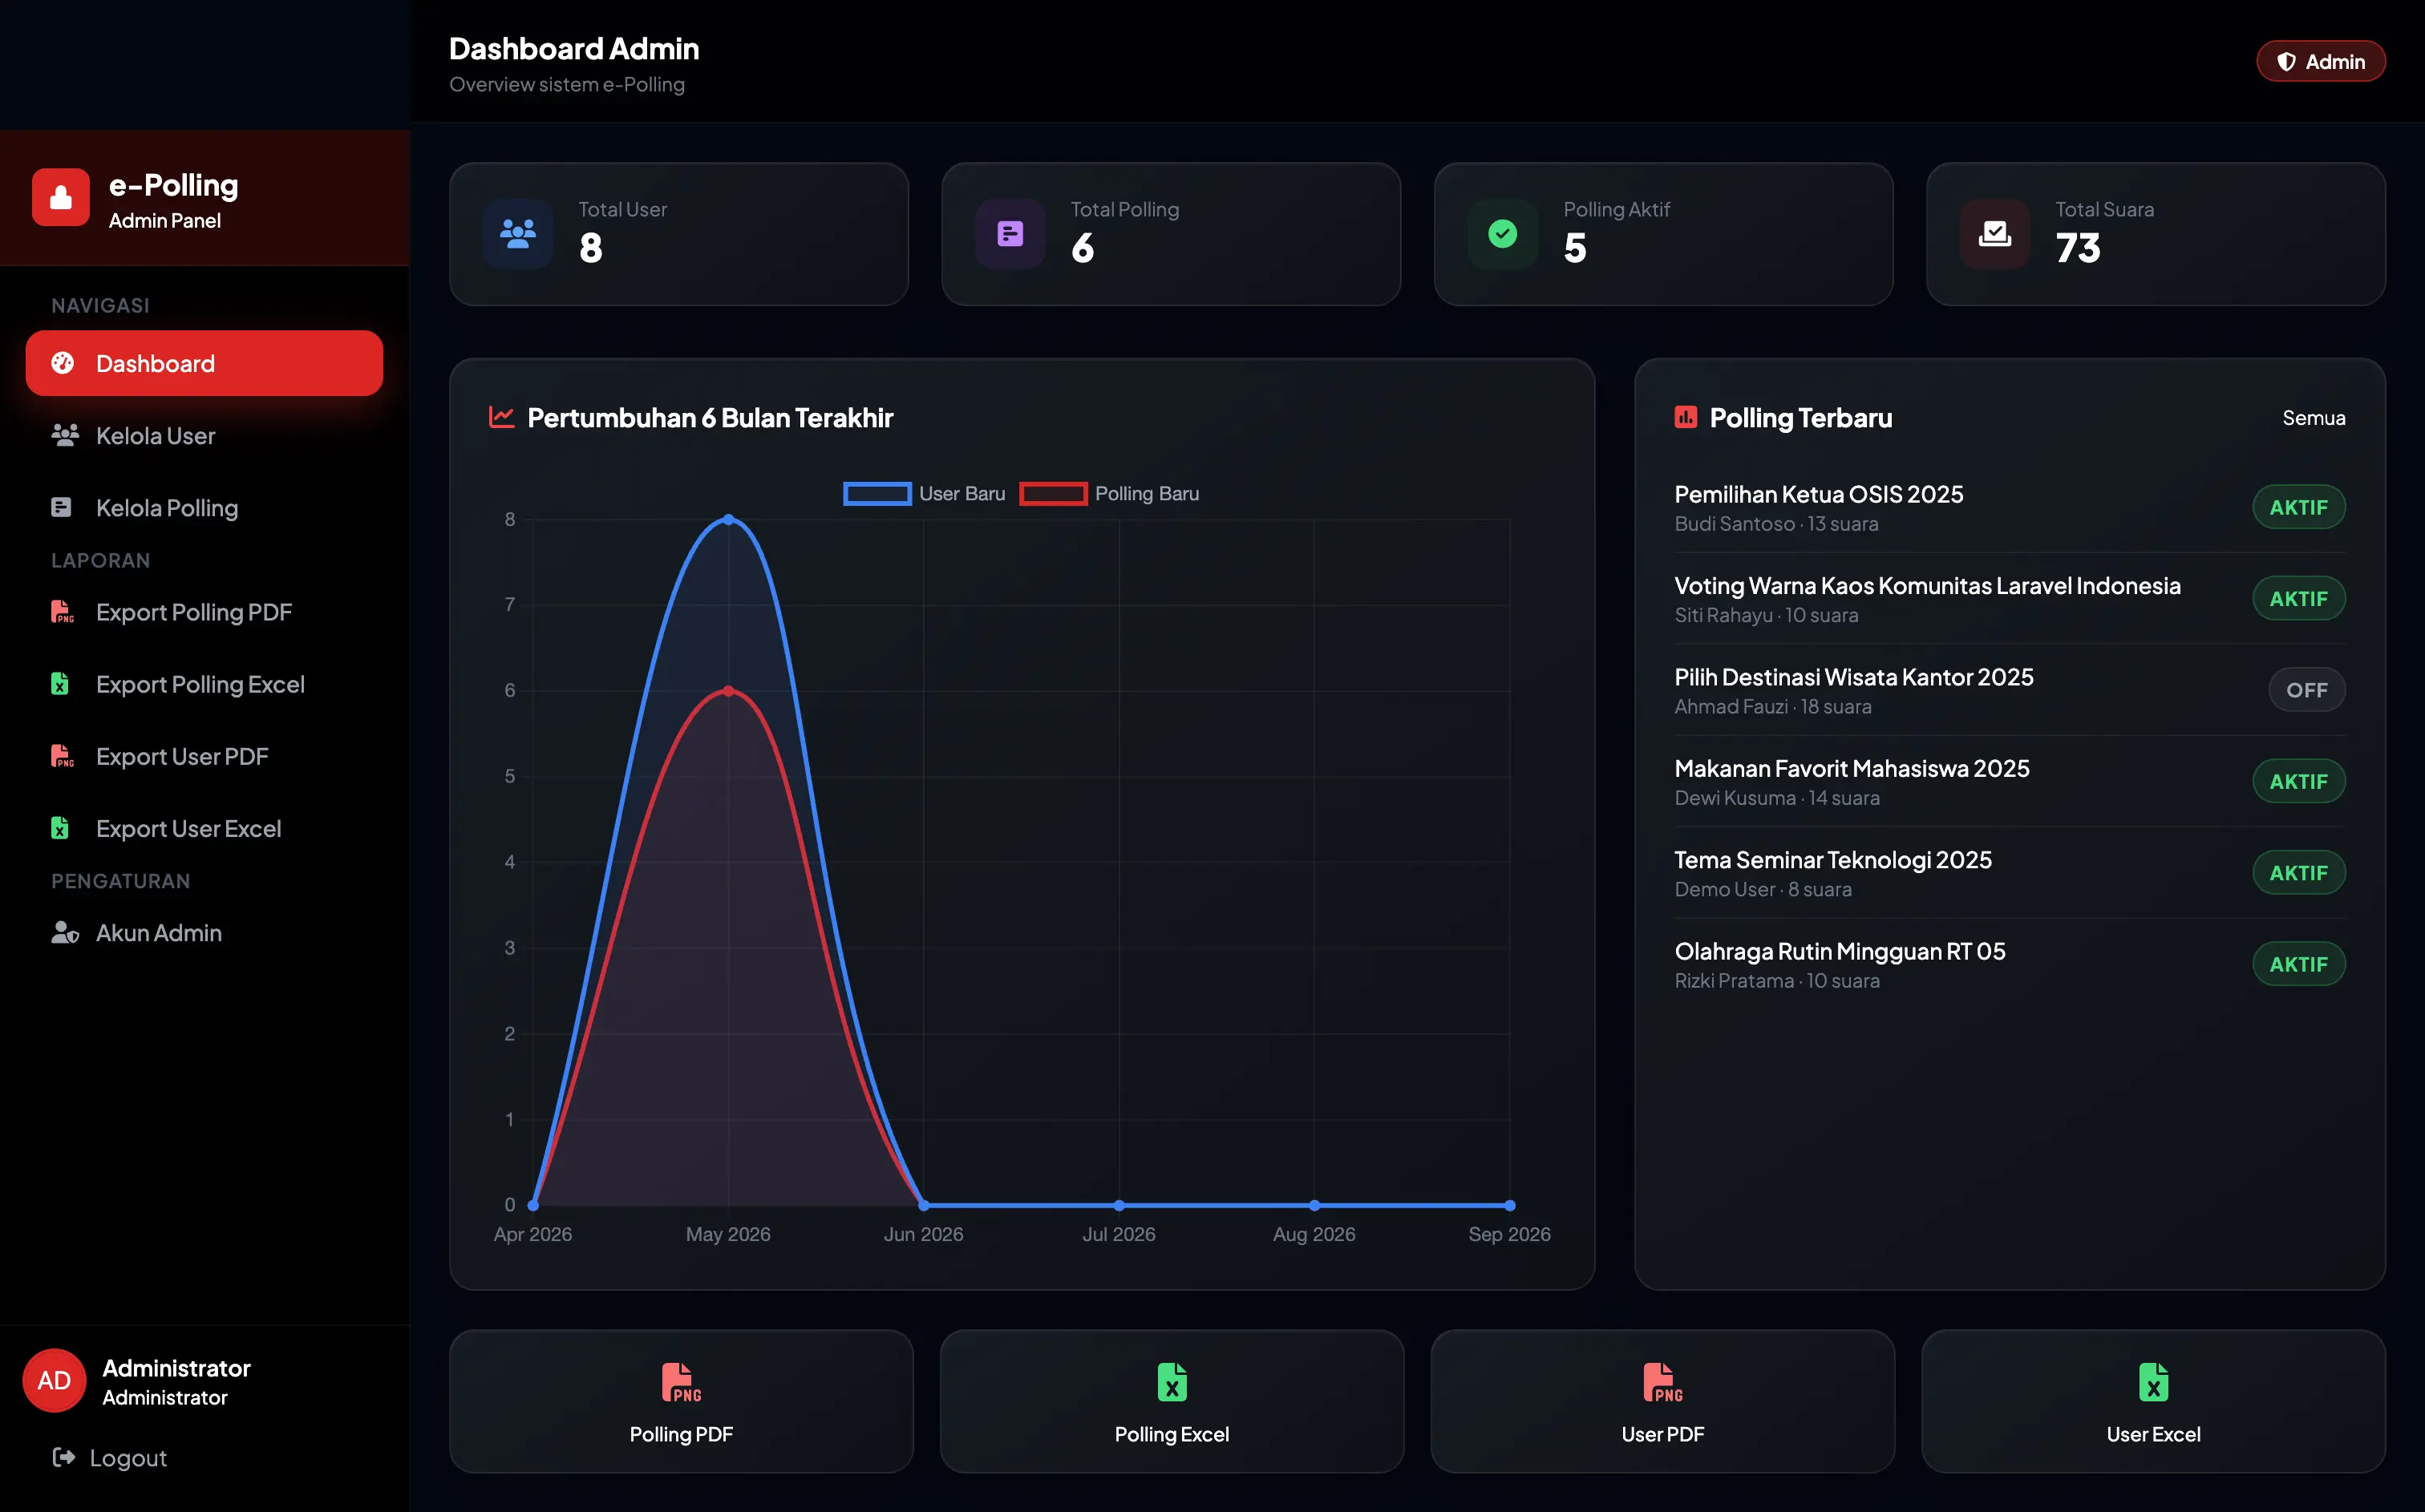Viewport: 2425px width, 1512px height.
Task: Click the Polling Aktif green check icon
Action: [1502, 234]
